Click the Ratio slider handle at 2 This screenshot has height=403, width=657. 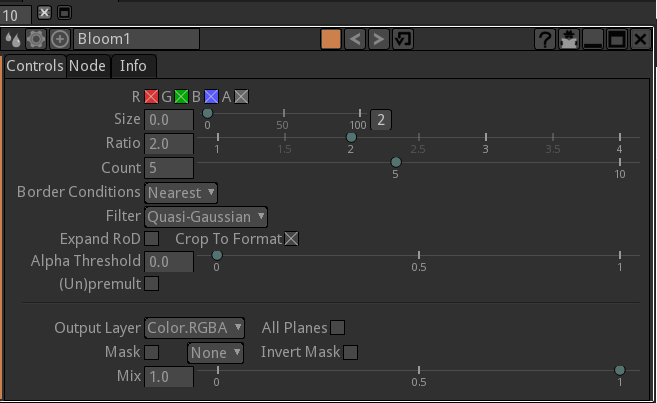click(x=351, y=137)
